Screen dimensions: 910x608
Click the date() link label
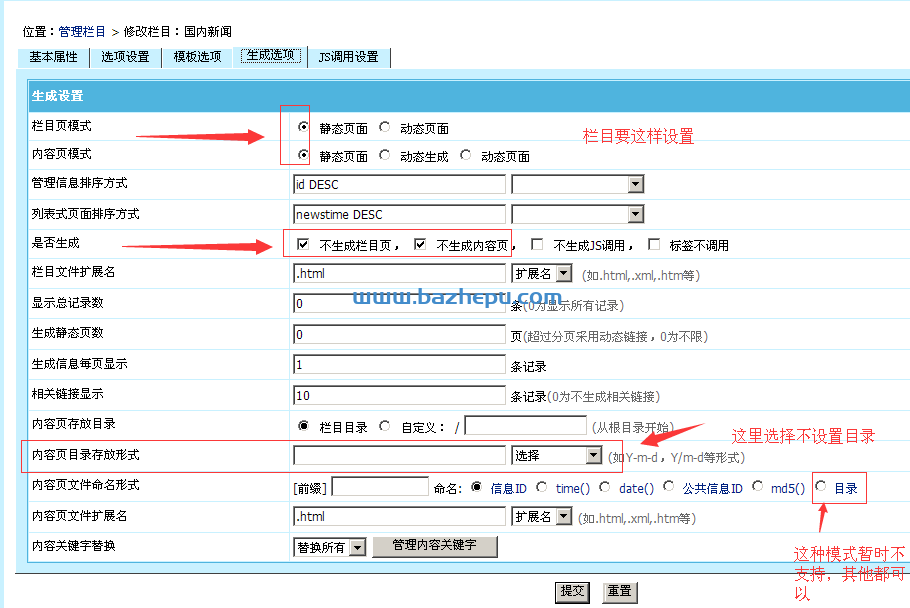tap(637, 488)
